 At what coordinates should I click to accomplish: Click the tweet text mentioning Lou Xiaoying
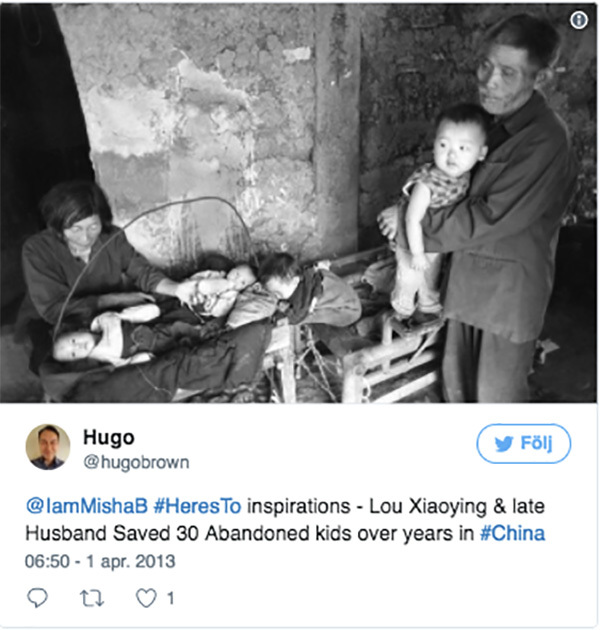[x=285, y=520]
